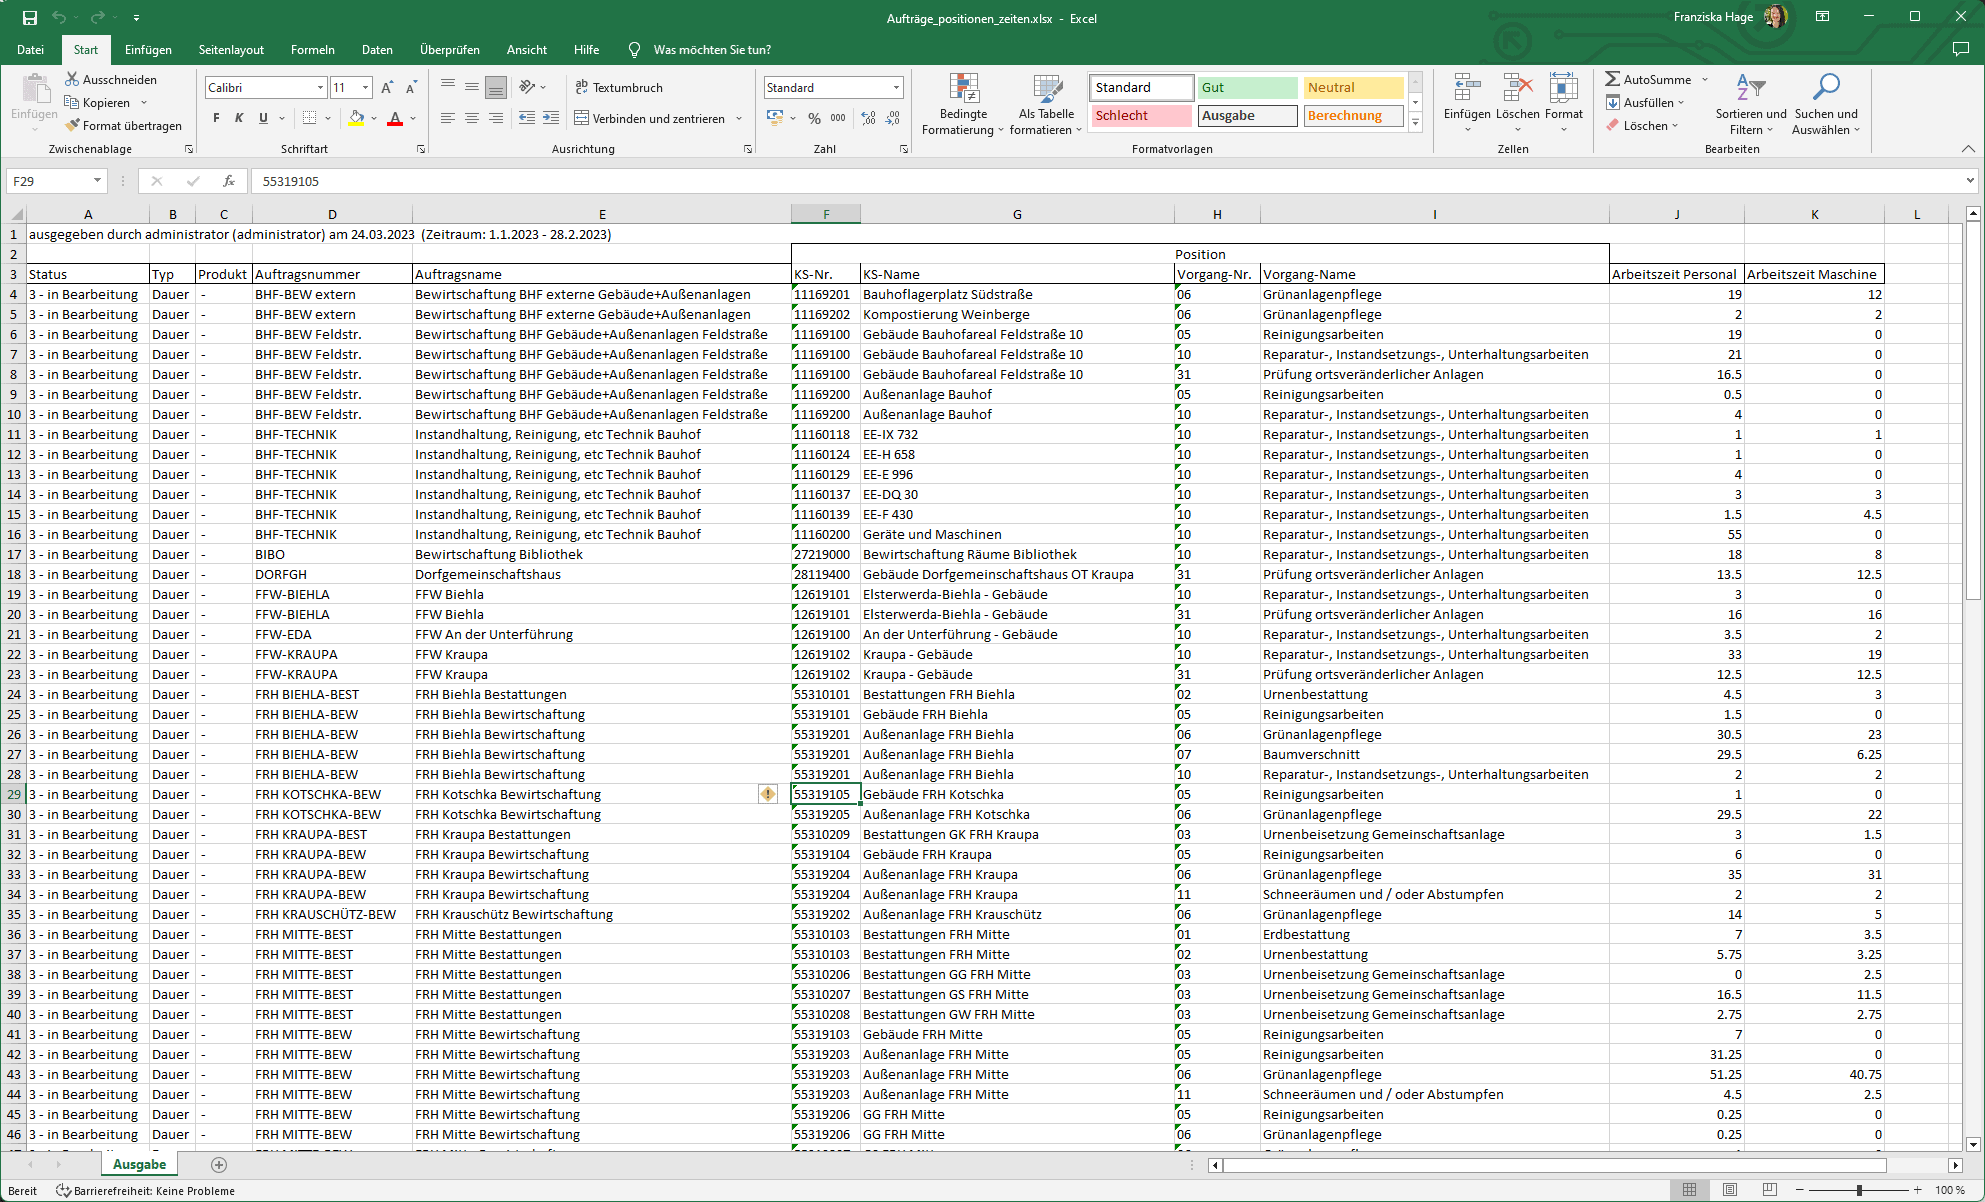Click the AutoSumme sigma icon

click(1612, 79)
